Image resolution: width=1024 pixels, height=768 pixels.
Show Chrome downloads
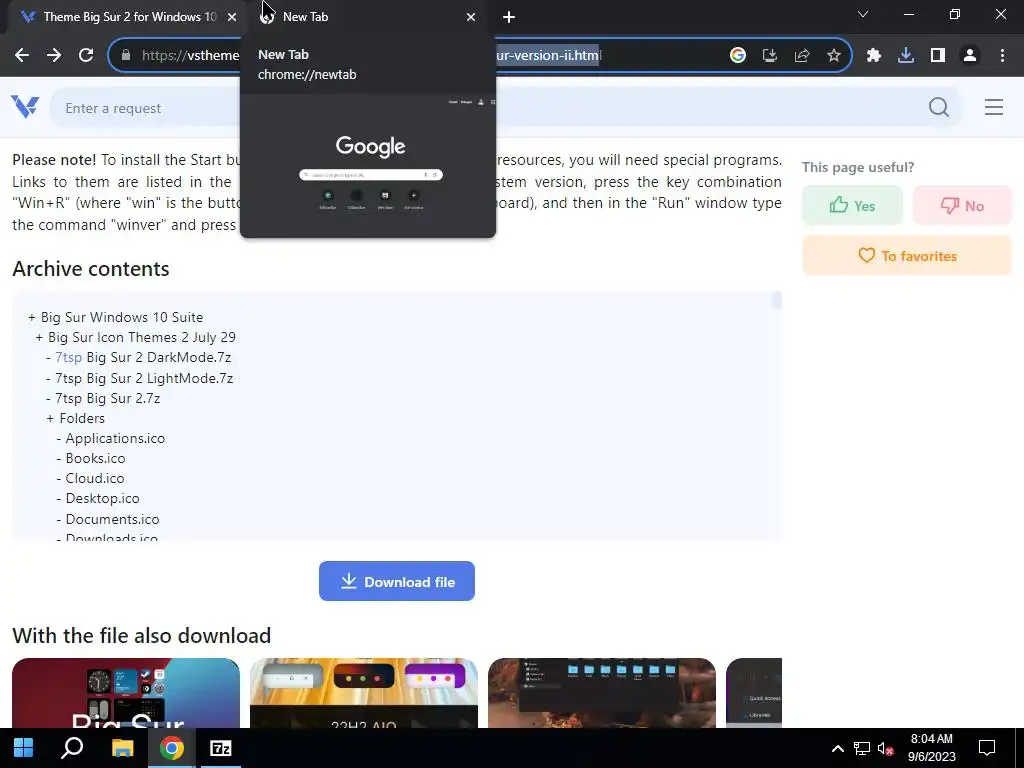[906, 56]
